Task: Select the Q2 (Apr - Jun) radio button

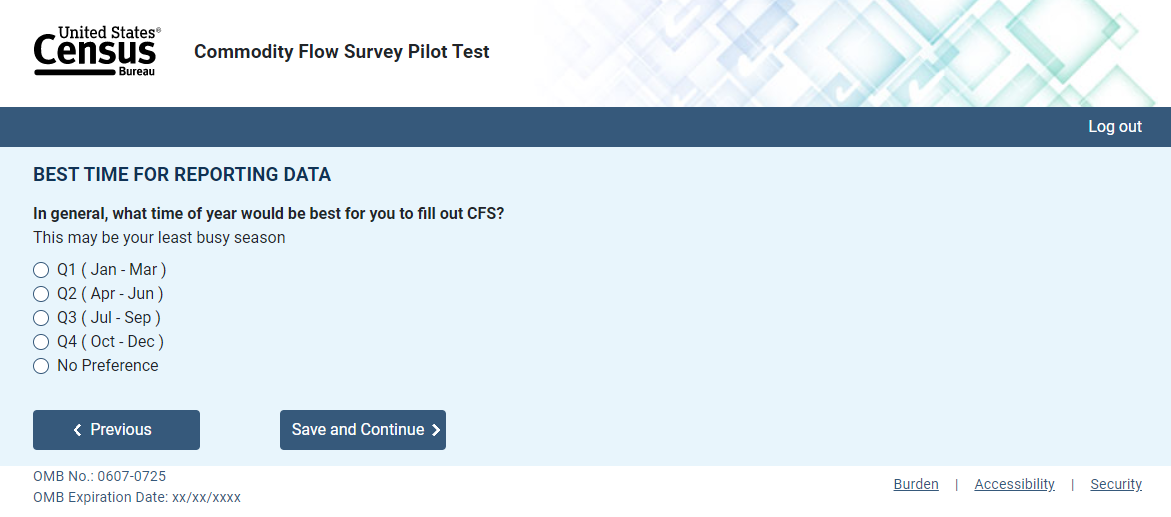Action: (41, 294)
